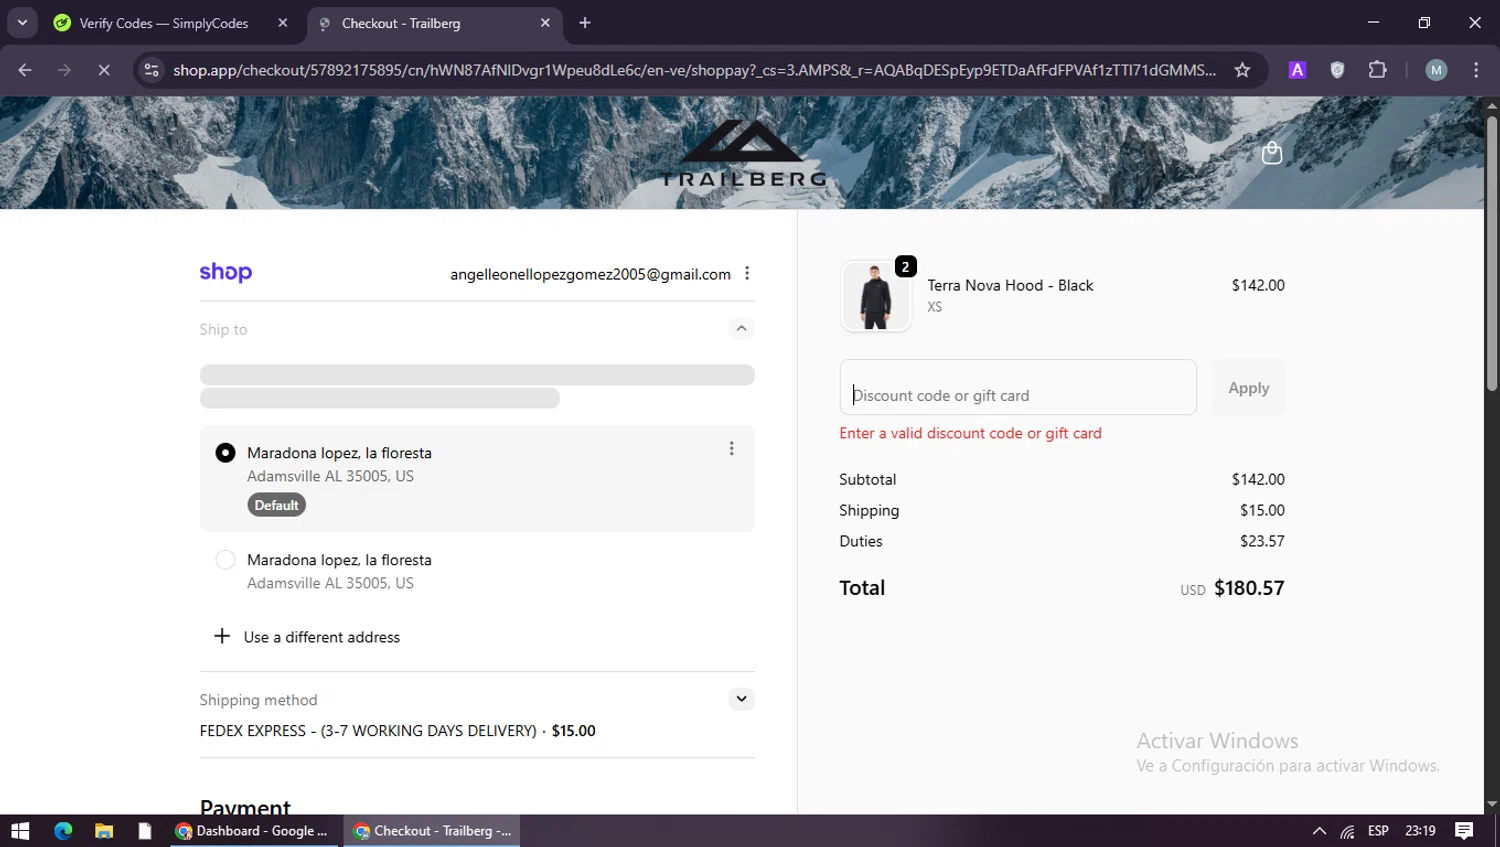Minimize the browser window
Image resolution: width=1500 pixels, height=847 pixels.
(x=1373, y=22)
